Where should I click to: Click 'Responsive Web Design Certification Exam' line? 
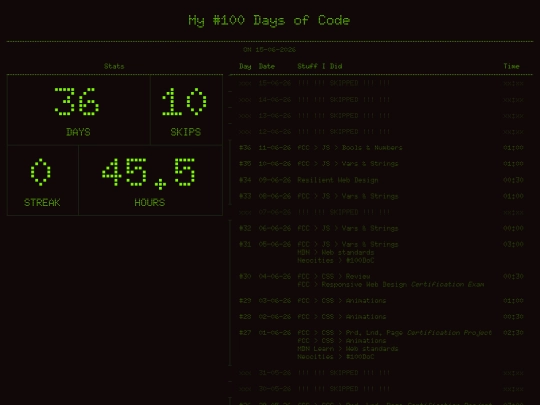[x=391, y=284]
